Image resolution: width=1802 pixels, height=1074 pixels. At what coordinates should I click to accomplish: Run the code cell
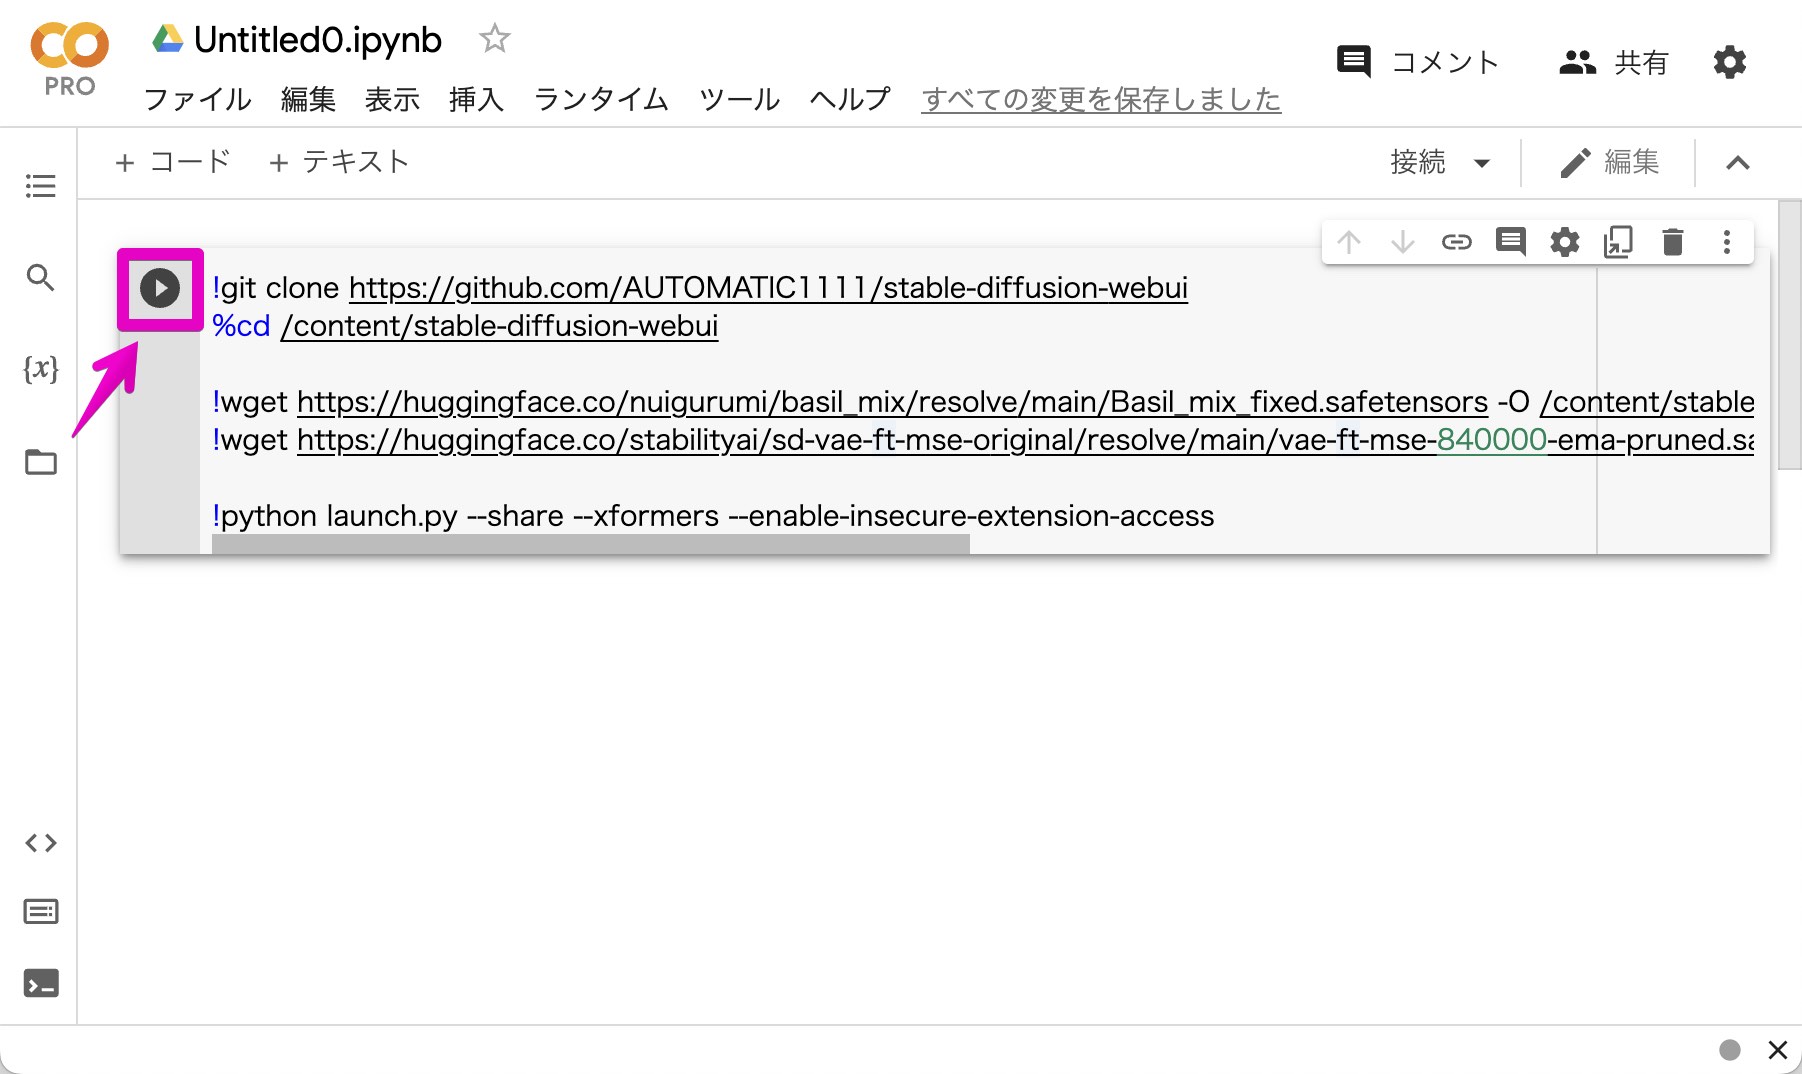point(160,288)
